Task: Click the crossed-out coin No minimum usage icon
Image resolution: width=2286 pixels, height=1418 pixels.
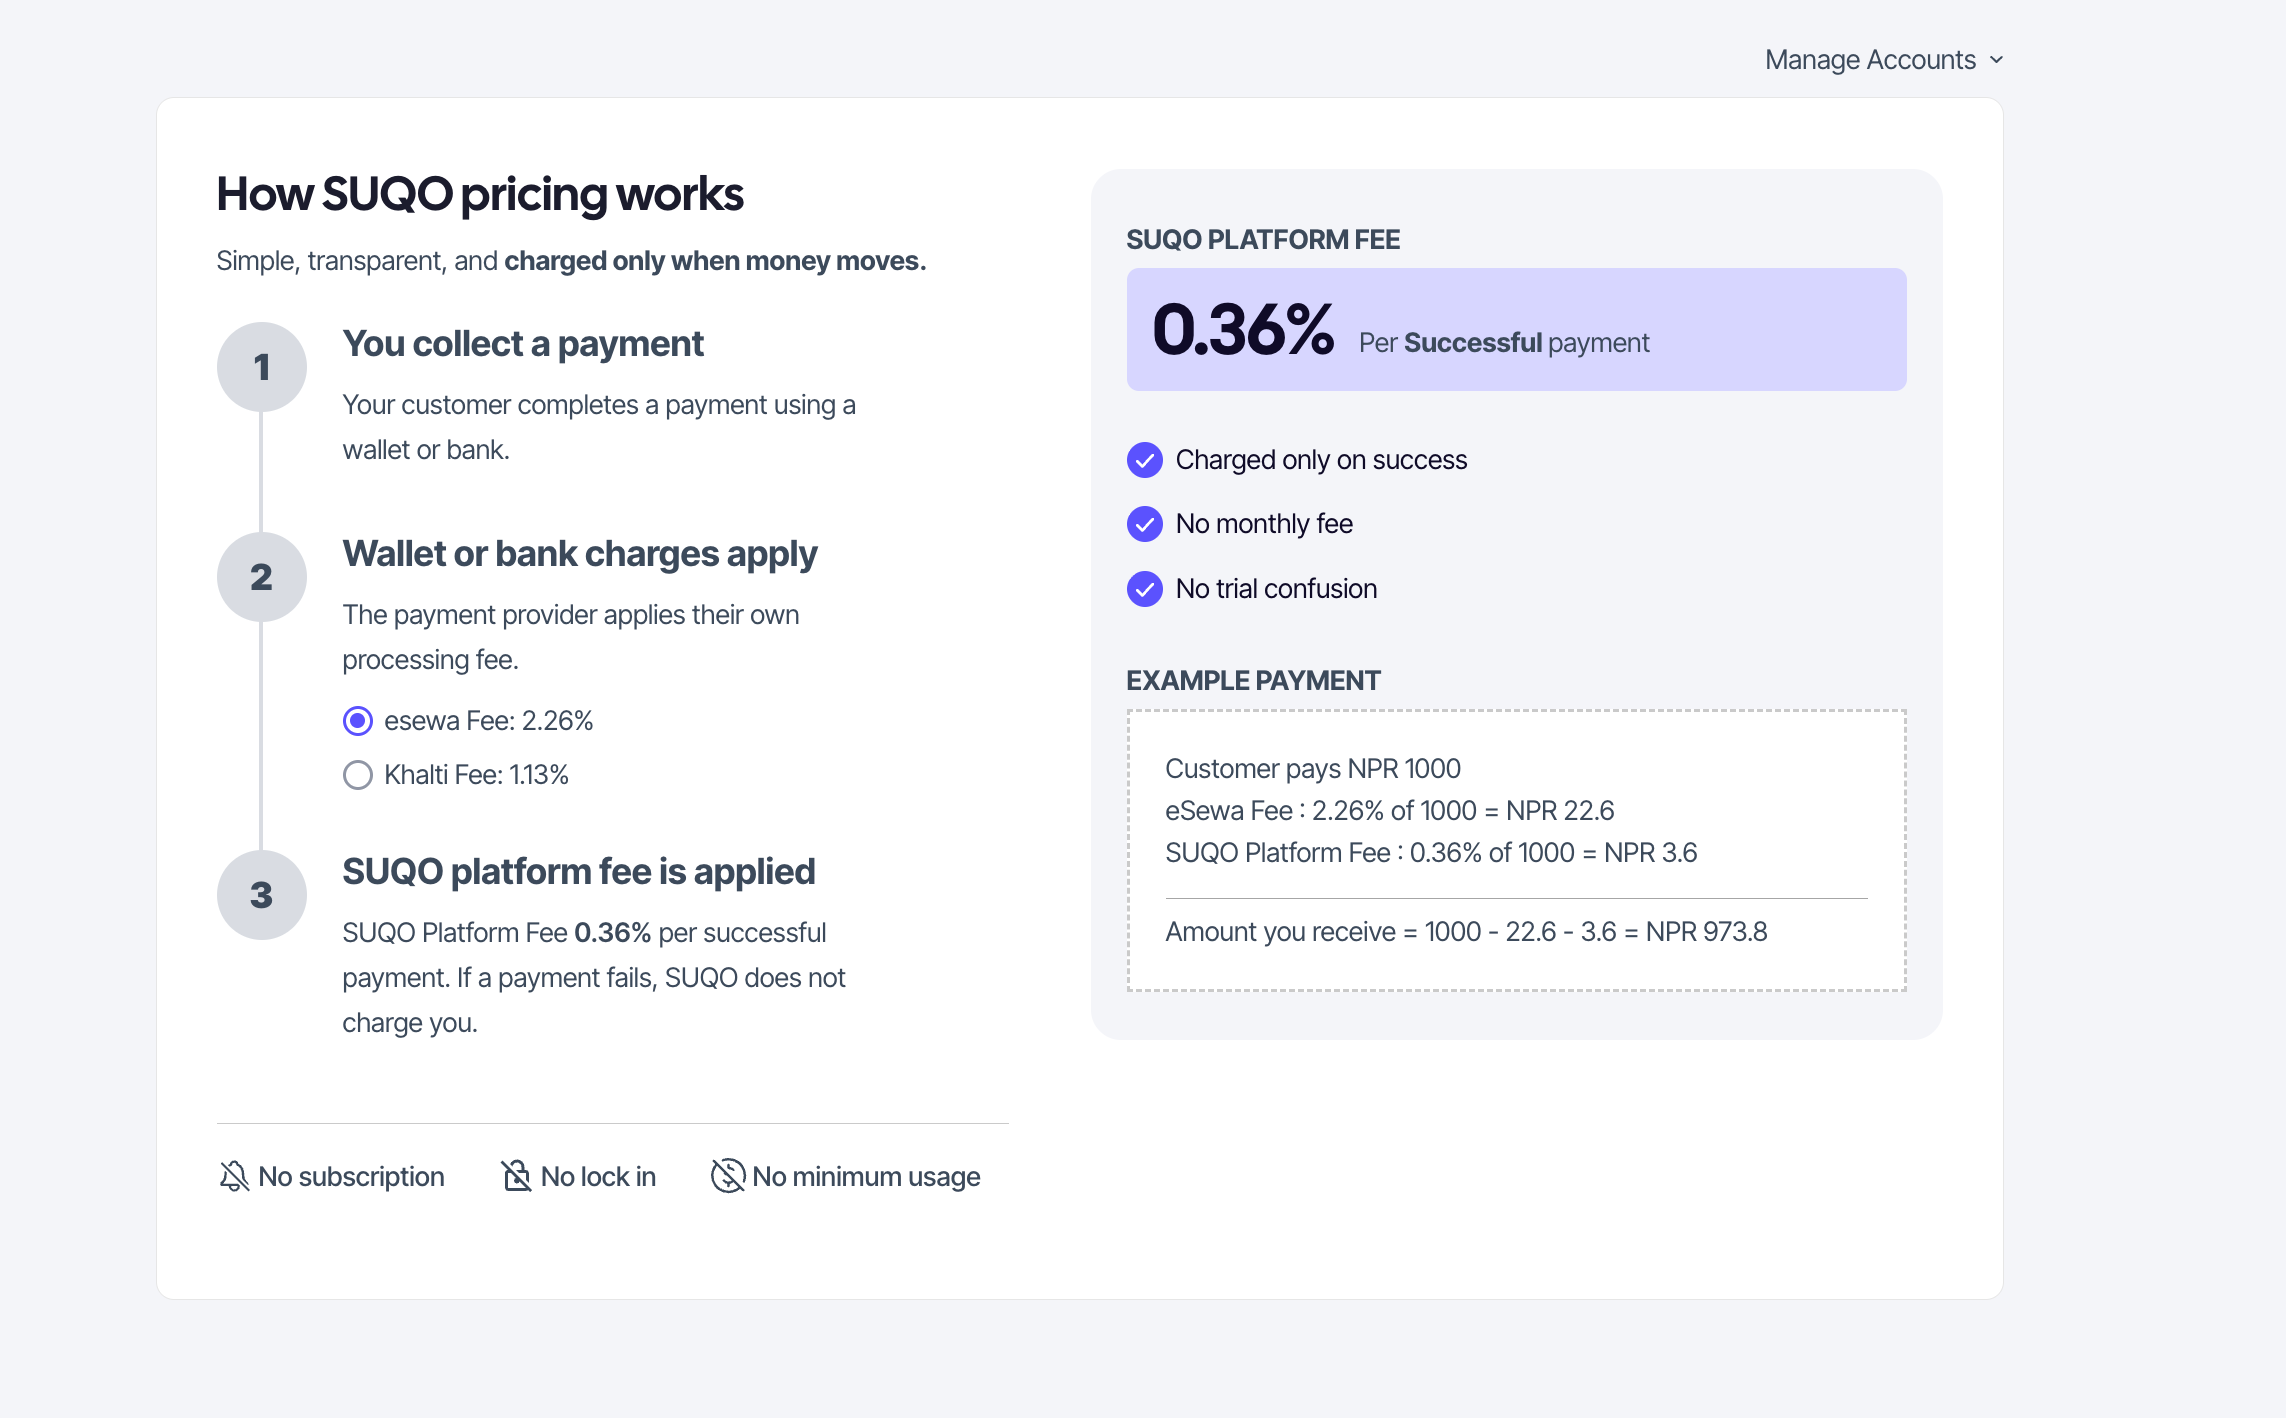Action: (728, 1176)
